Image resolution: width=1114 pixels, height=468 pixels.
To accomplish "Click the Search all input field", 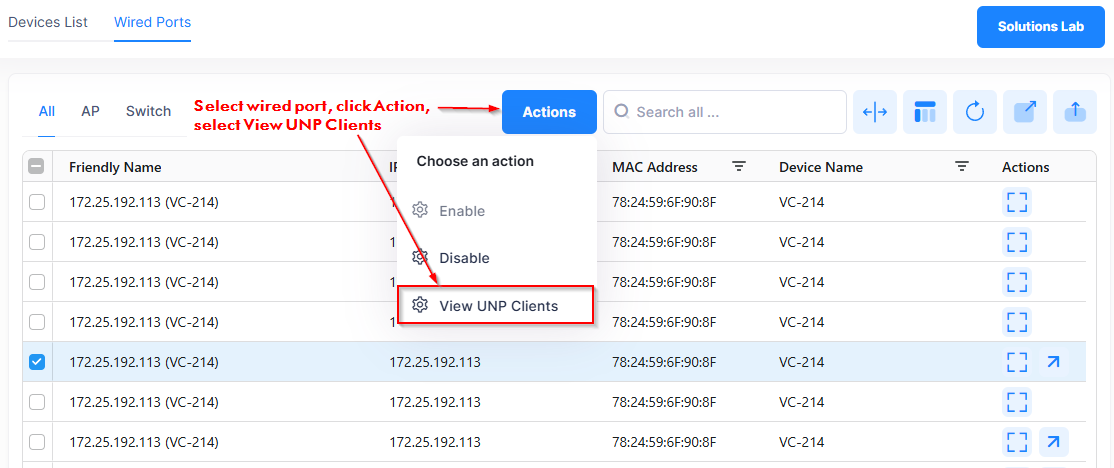I will [x=735, y=112].
